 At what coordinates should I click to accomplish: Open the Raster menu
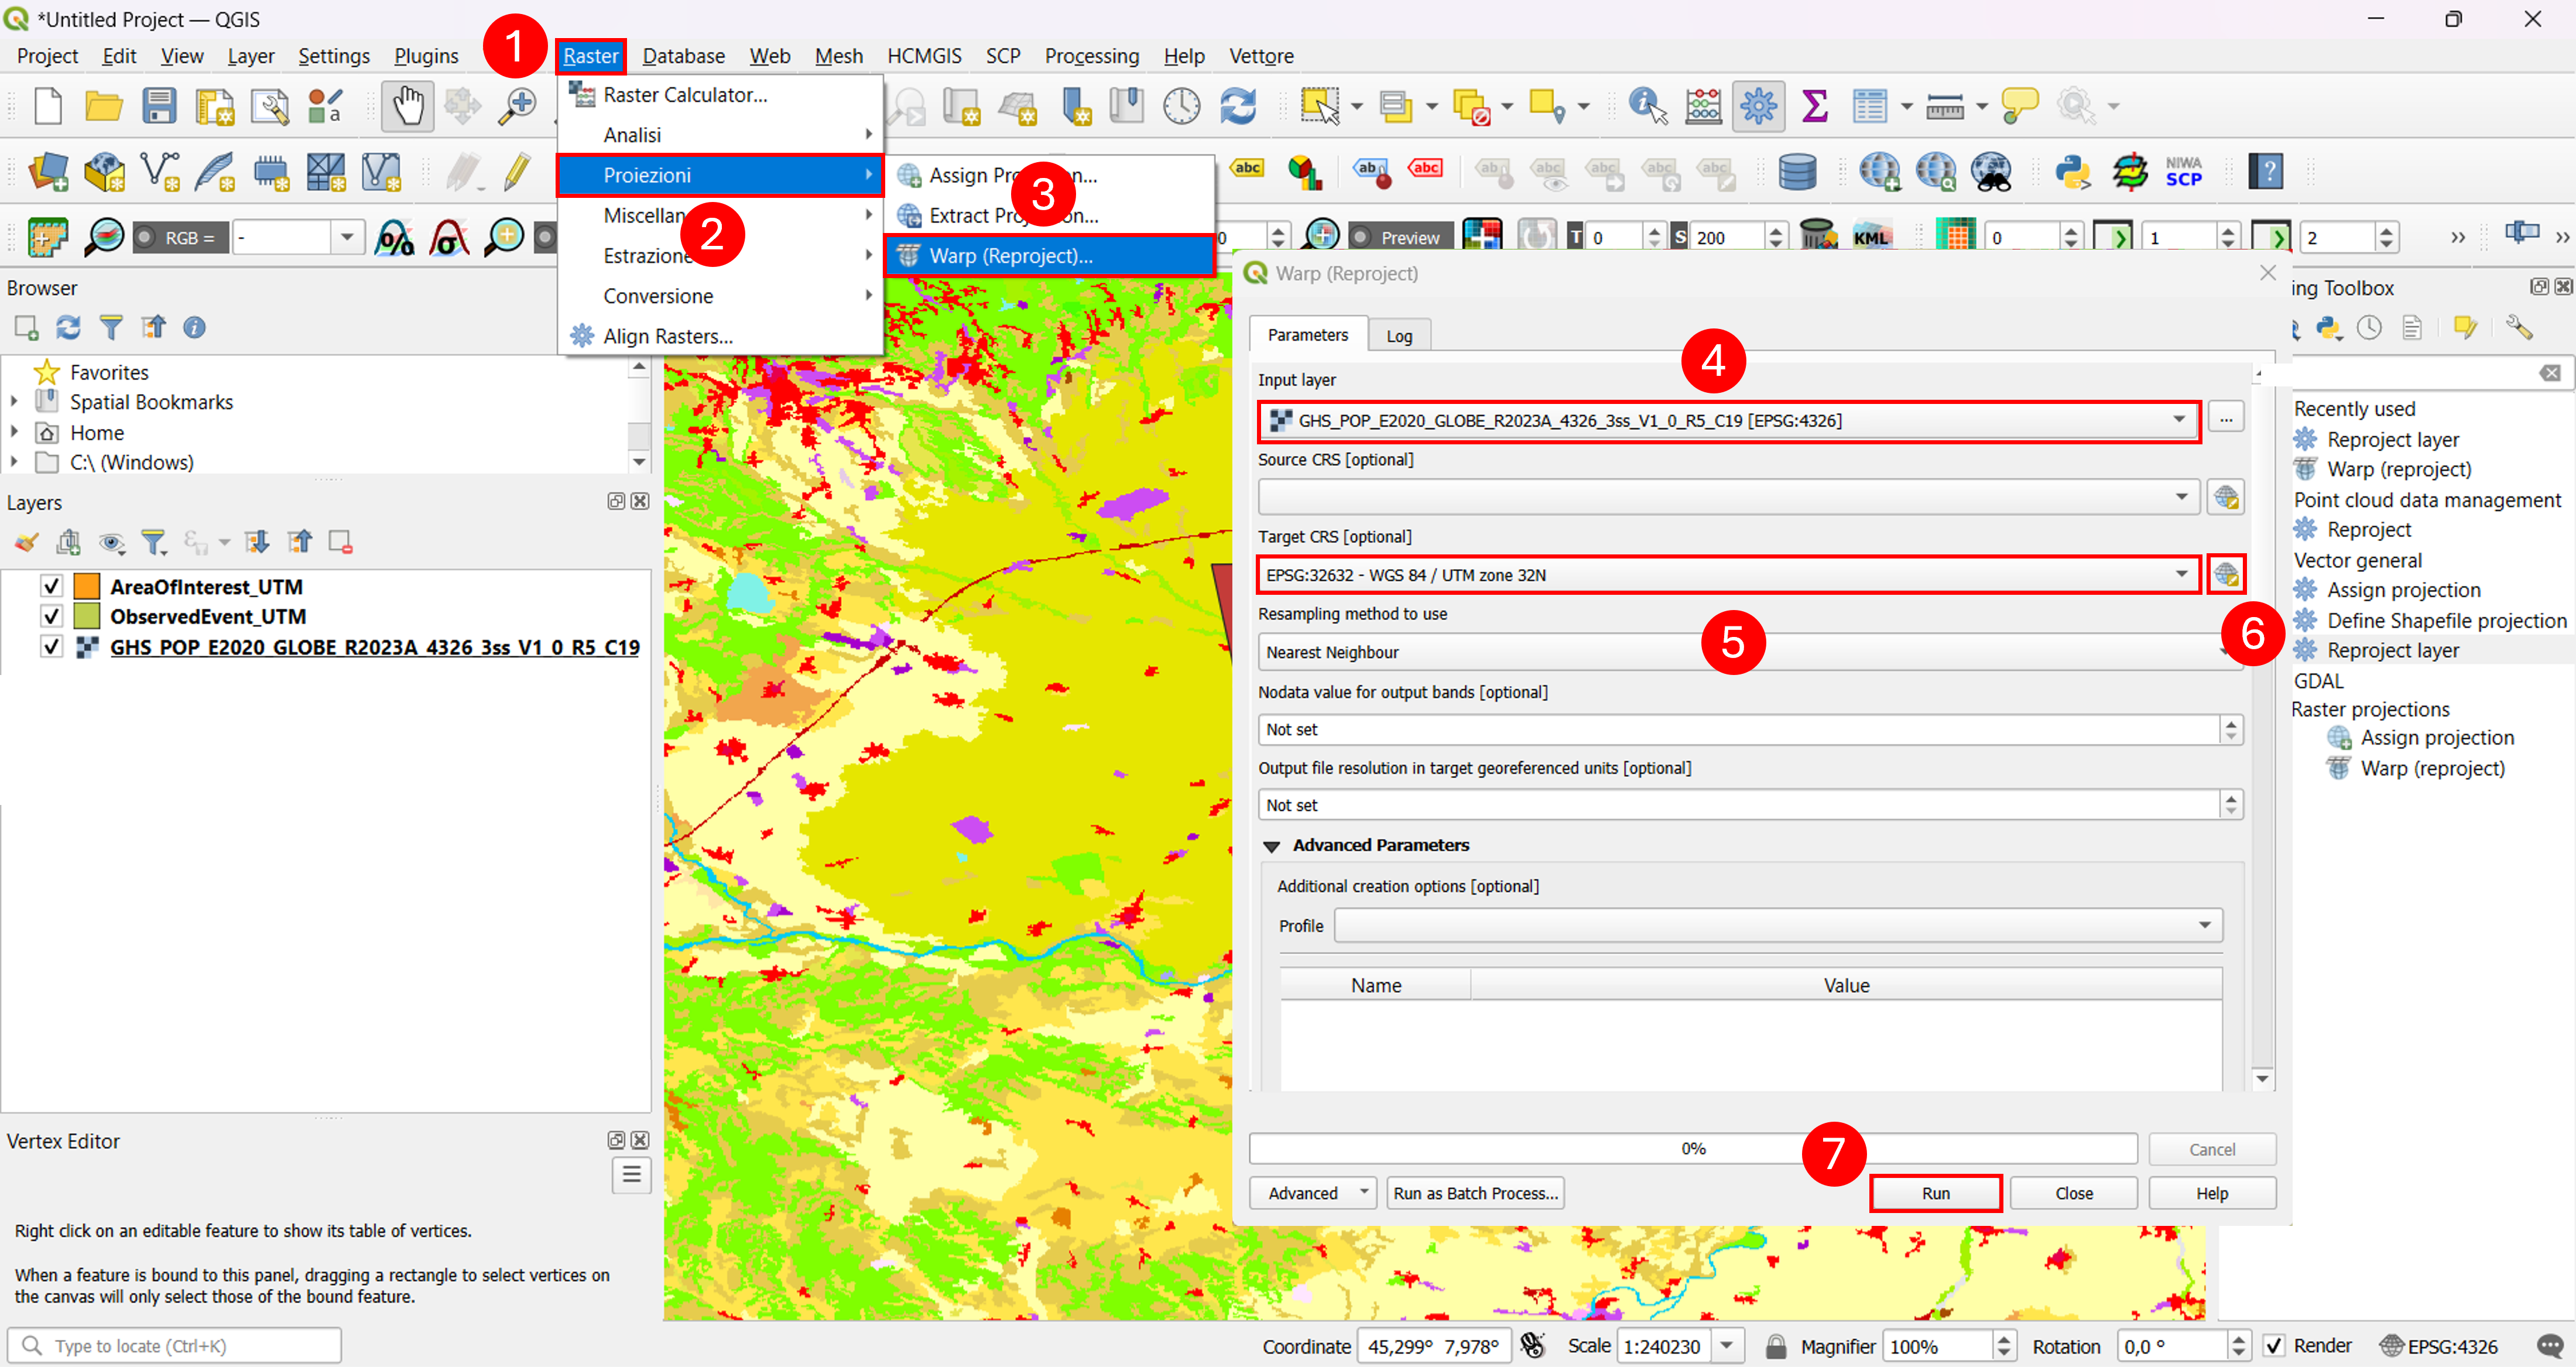pyautogui.click(x=591, y=56)
